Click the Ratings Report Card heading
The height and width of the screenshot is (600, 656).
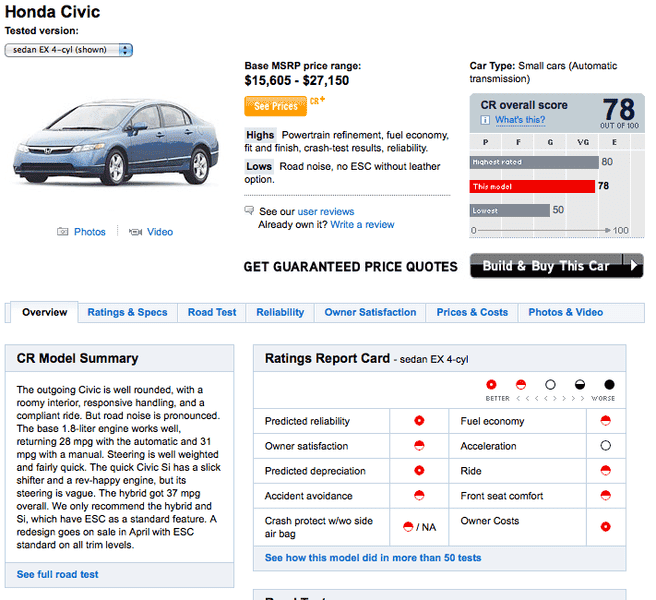327,359
